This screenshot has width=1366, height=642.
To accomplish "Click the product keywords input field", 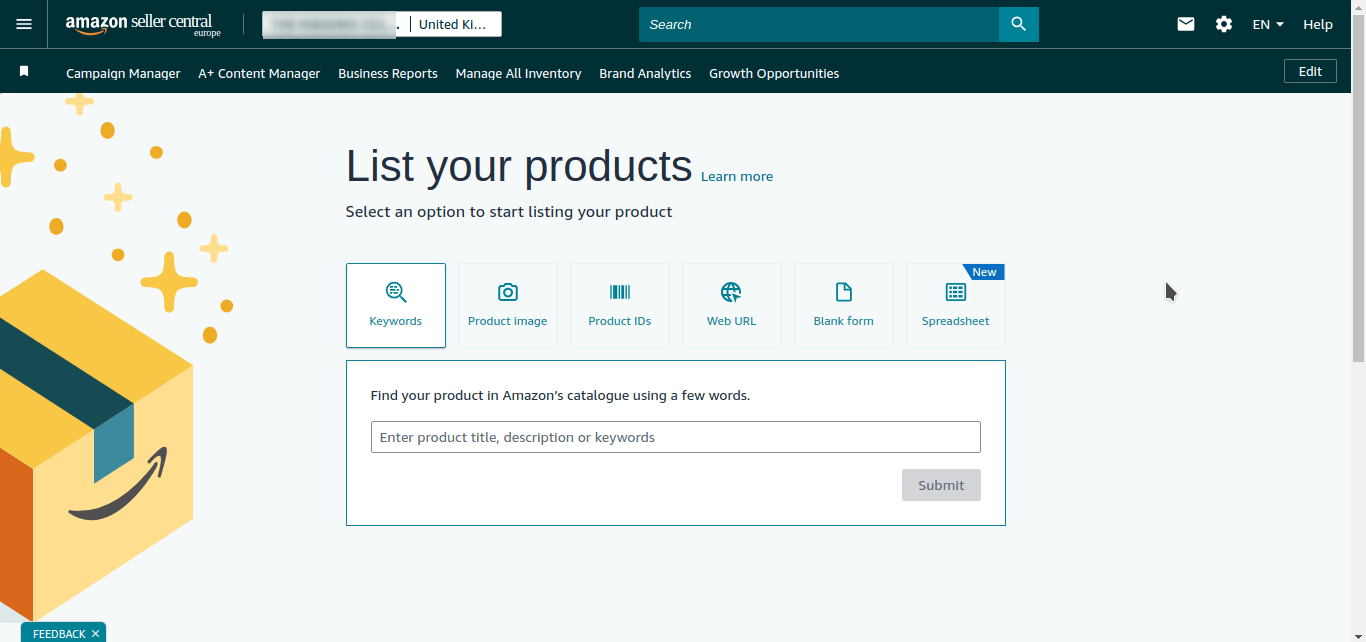I will 676,437.
